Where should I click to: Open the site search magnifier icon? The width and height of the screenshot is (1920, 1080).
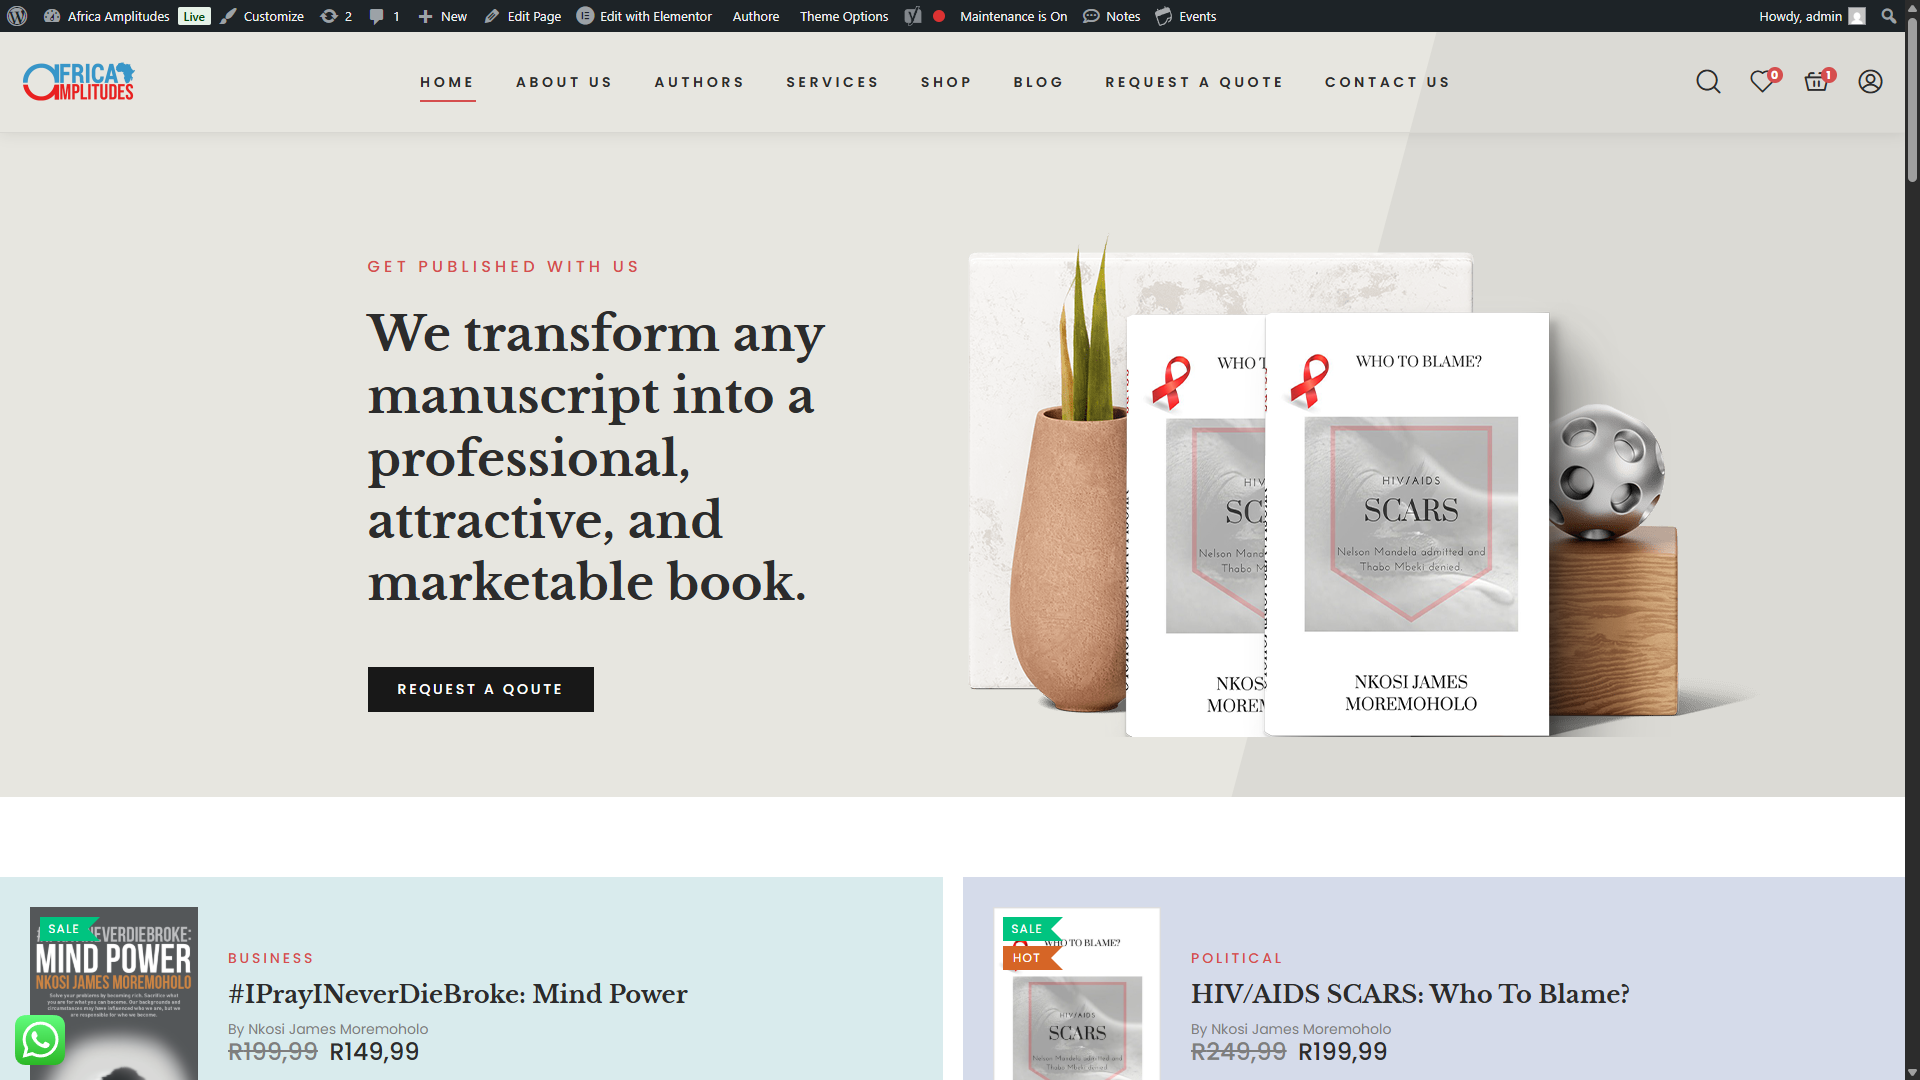click(1708, 82)
